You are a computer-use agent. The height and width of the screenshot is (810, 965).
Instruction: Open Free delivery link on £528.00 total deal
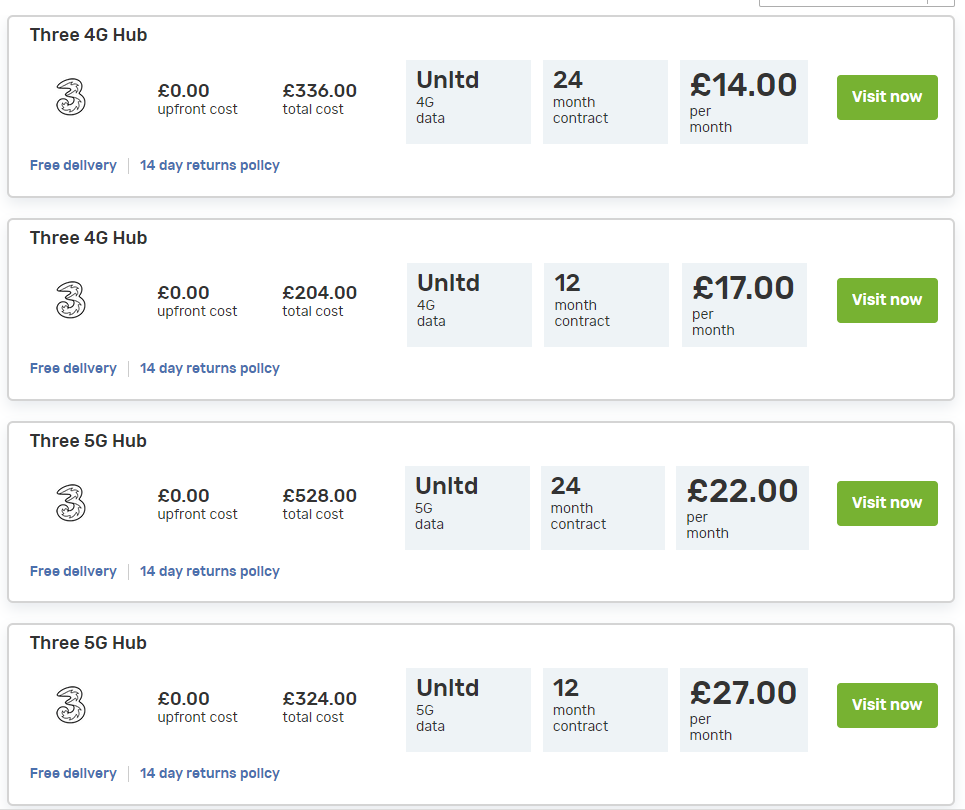pyautogui.click(x=73, y=571)
